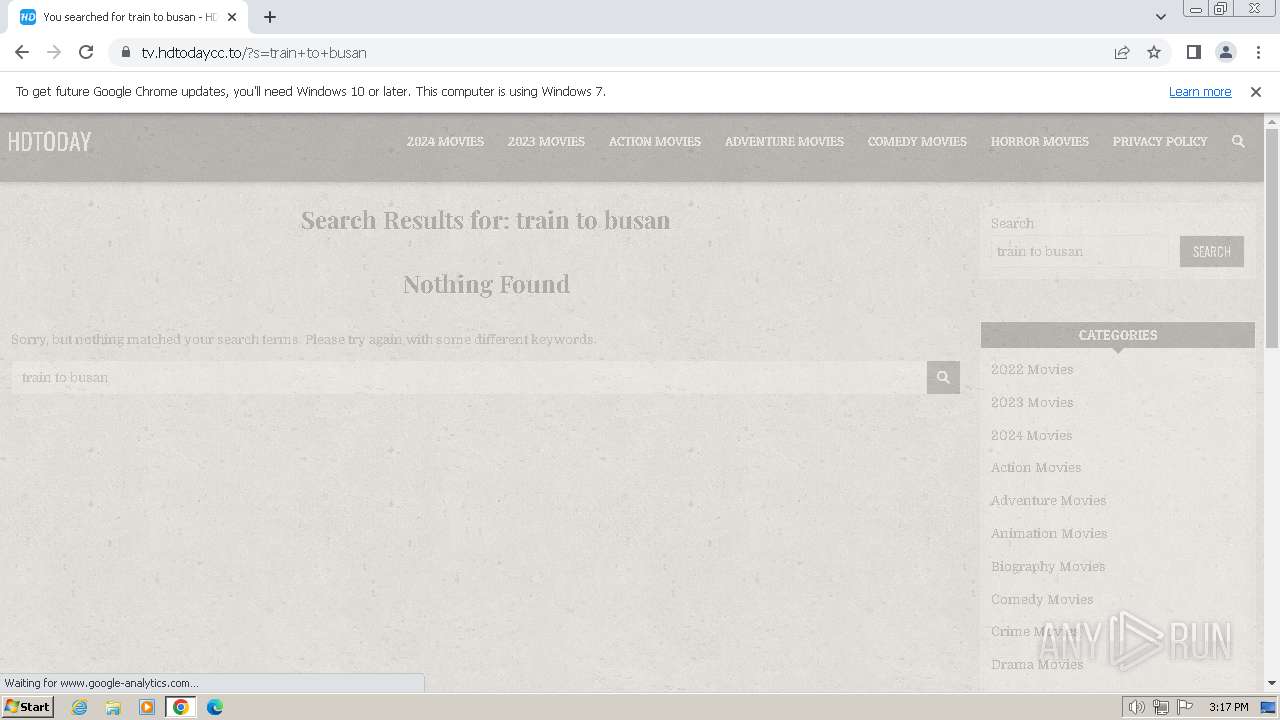Submit the sidebar SEARCH button
Image resolution: width=1280 pixels, height=720 pixels.
click(1212, 251)
